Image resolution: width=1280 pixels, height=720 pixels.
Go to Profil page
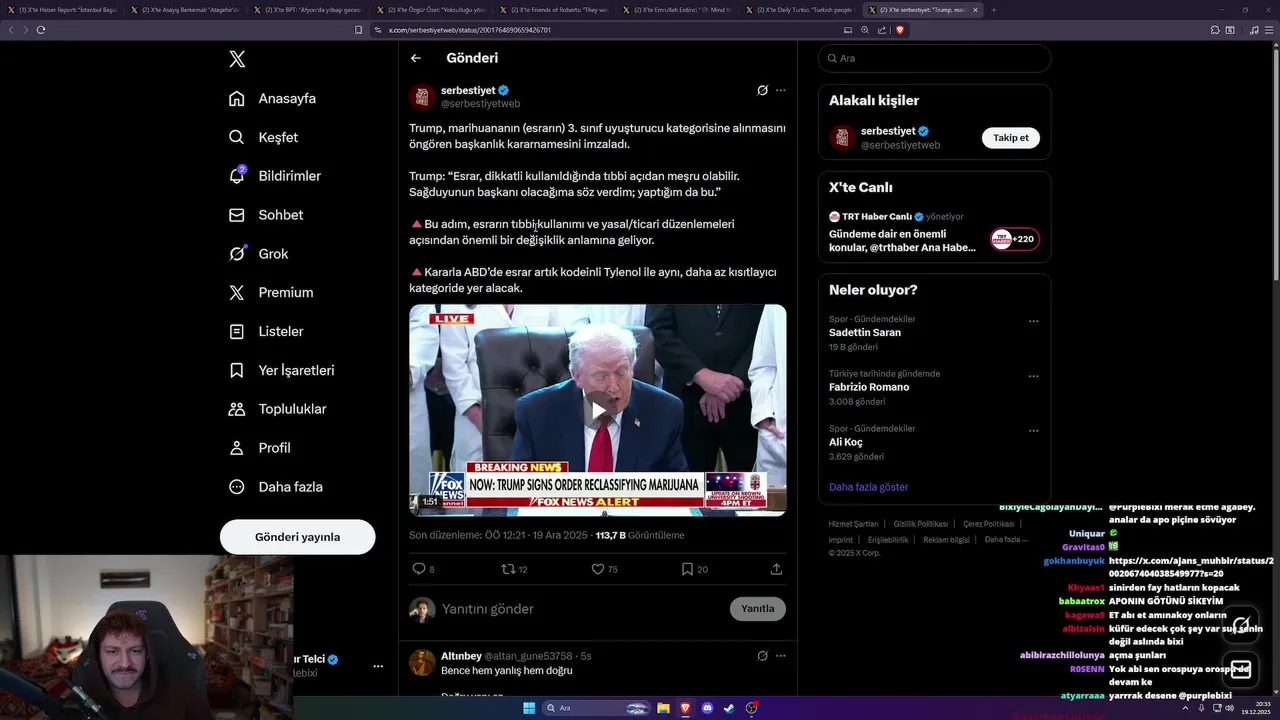coord(259,448)
